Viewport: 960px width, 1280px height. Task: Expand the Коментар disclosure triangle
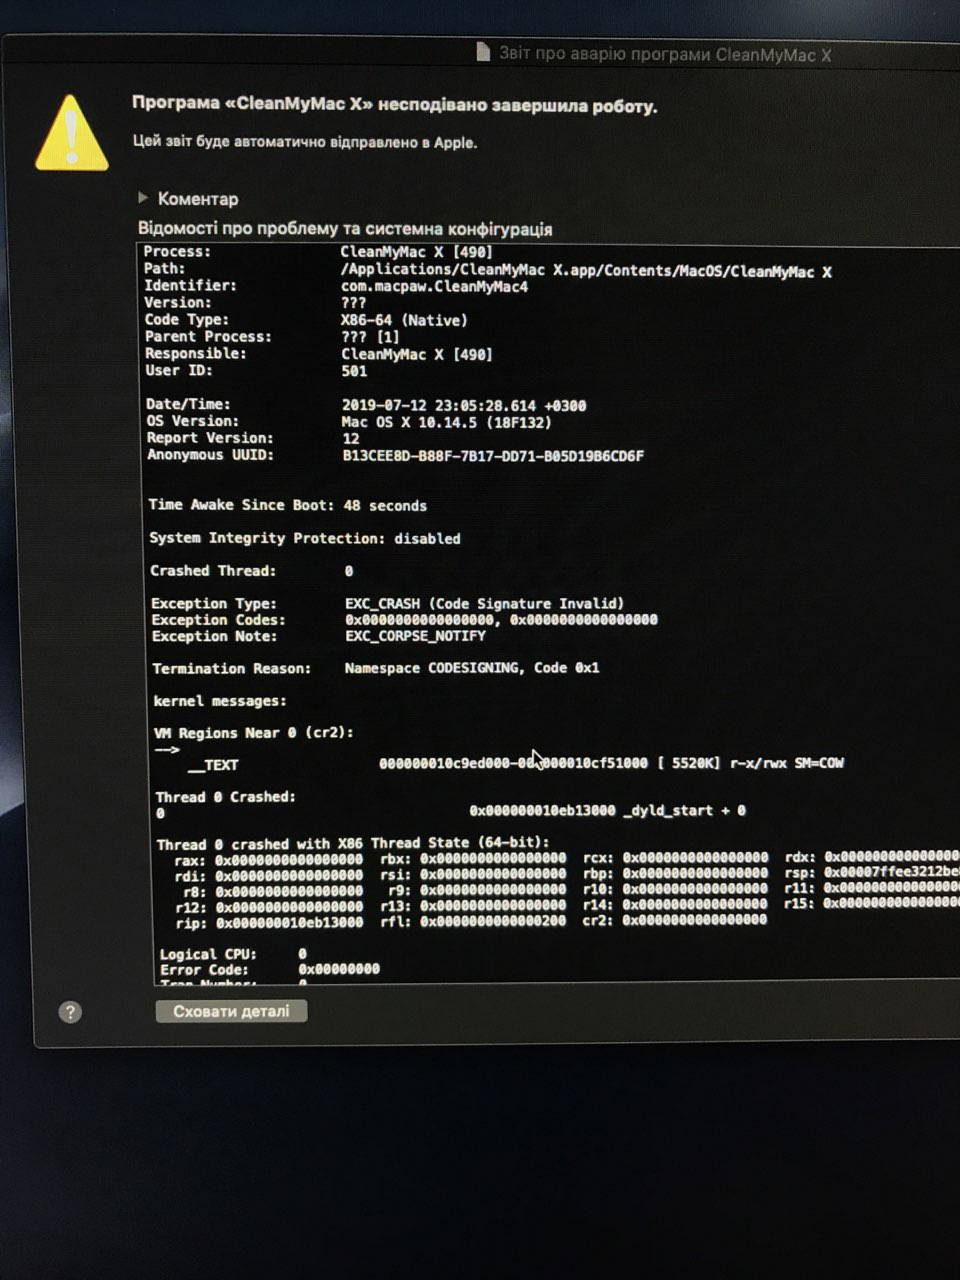pos(143,198)
